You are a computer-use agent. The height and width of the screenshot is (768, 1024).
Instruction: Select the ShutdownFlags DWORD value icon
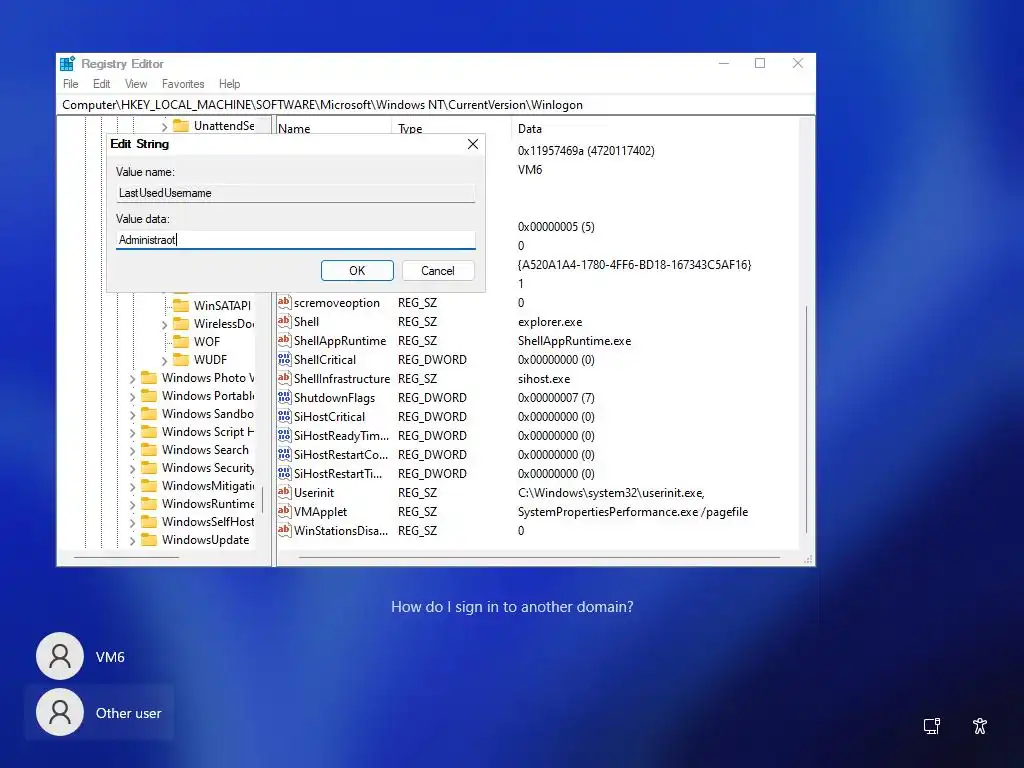click(284, 397)
